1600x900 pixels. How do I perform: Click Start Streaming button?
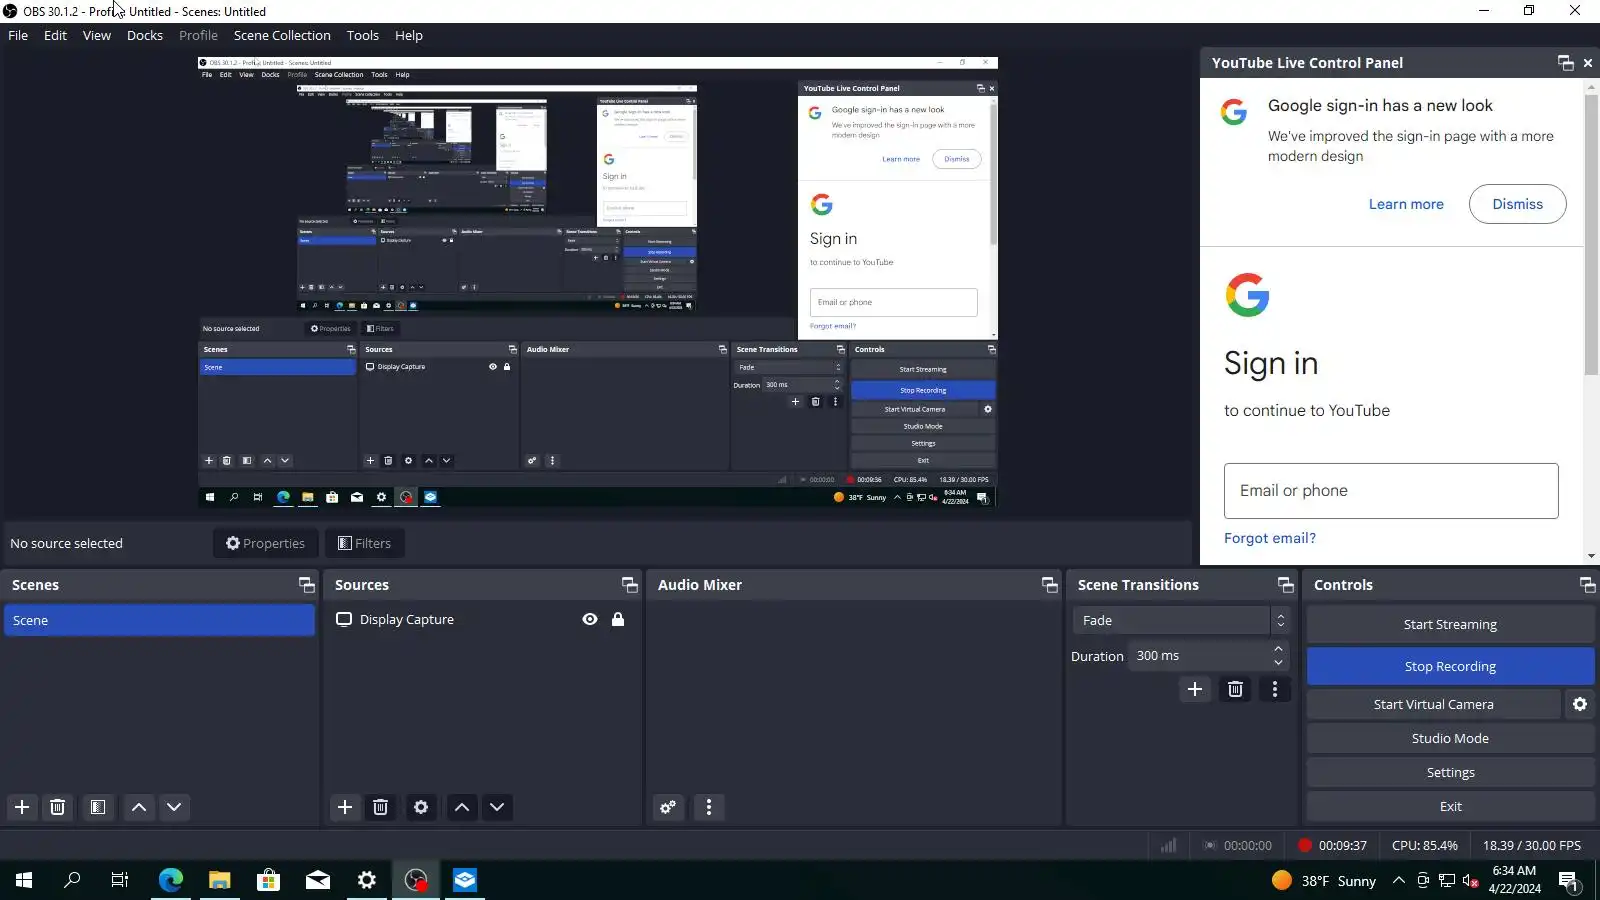1450,624
